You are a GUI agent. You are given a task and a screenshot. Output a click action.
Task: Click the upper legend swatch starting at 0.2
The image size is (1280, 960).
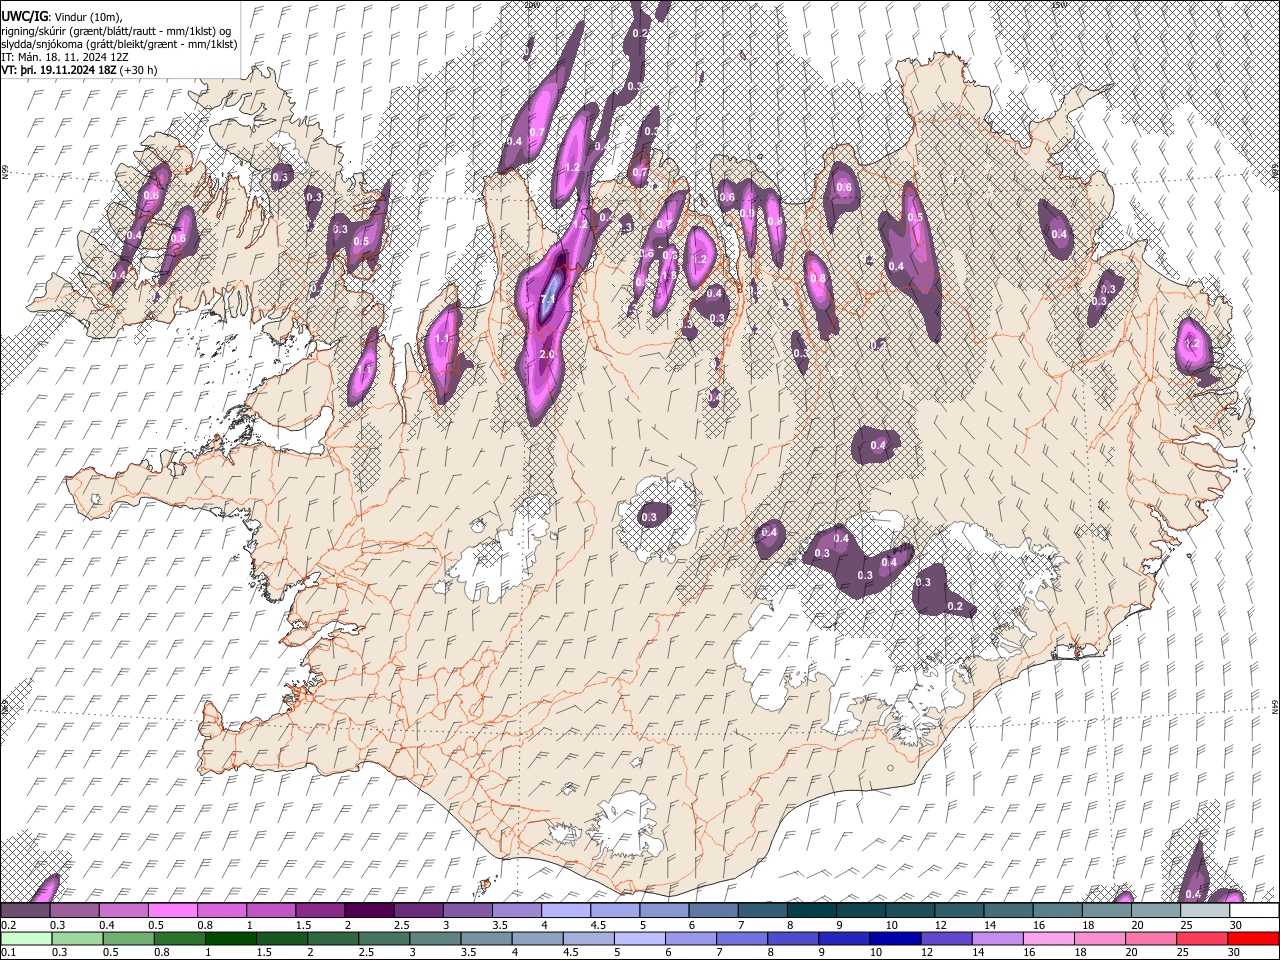[25, 911]
